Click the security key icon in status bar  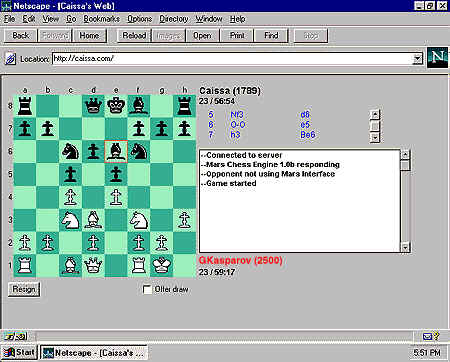(x=15, y=336)
